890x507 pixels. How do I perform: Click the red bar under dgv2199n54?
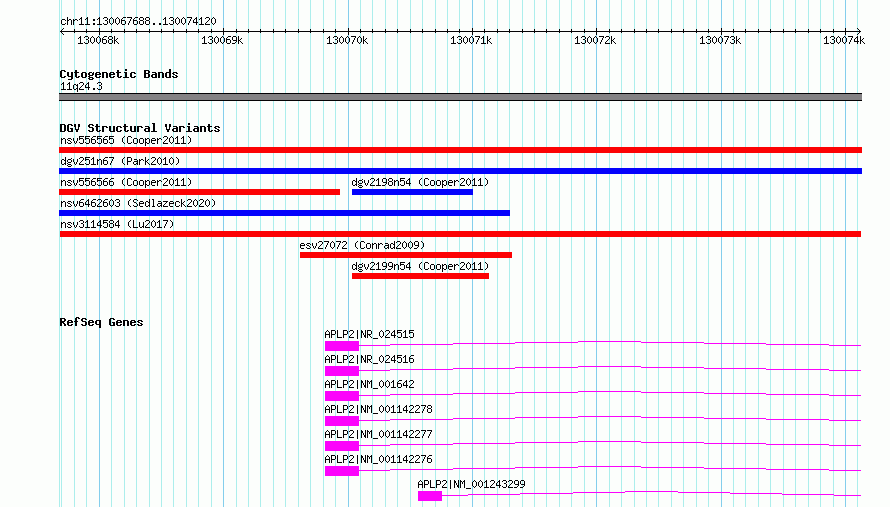click(420, 276)
